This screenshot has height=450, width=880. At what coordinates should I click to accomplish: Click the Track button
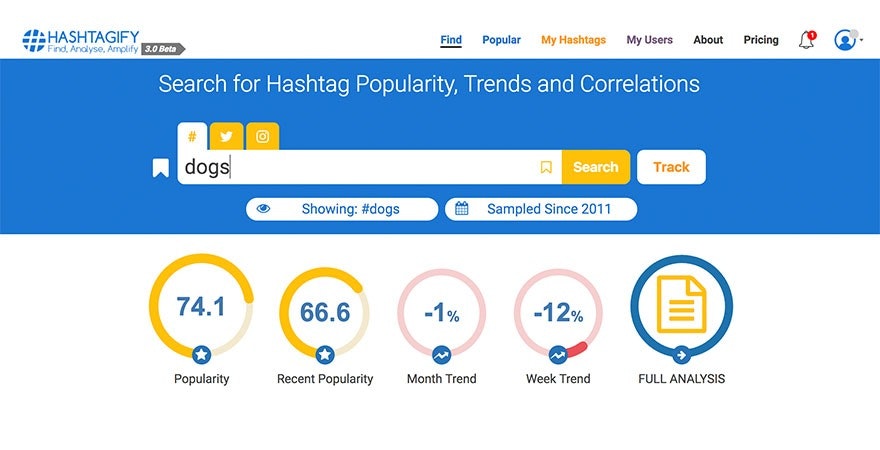[671, 167]
